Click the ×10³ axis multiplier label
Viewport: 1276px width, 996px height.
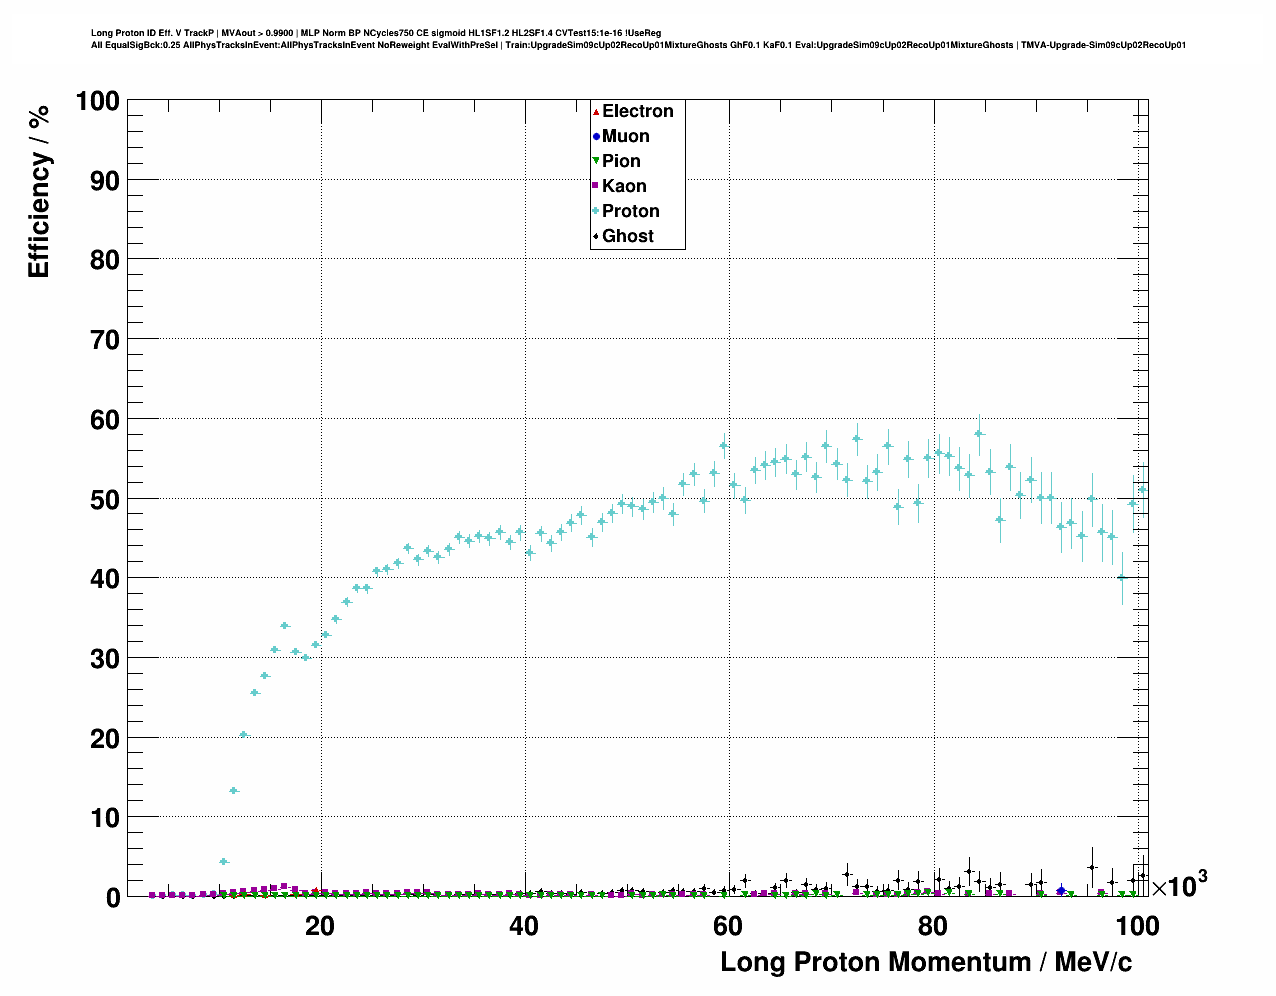tap(1179, 885)
